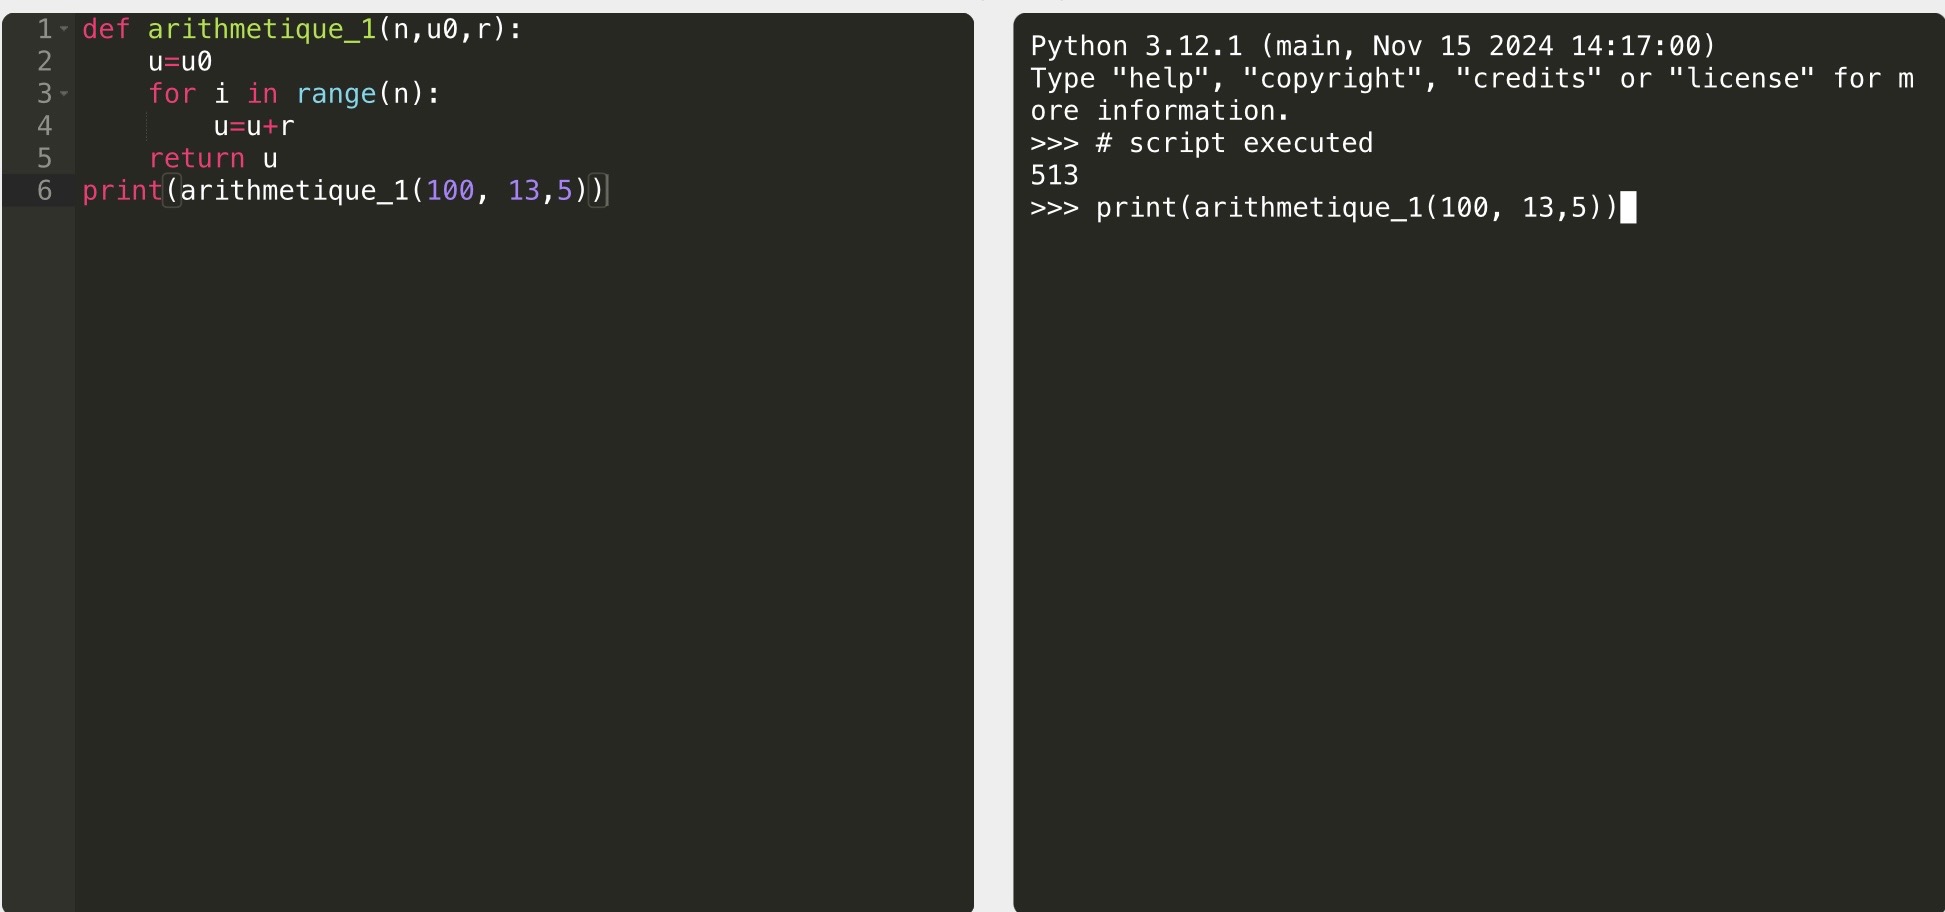Click the '# script executed' console comment
Screen dimensions: 1945x912
[1234, 143]
